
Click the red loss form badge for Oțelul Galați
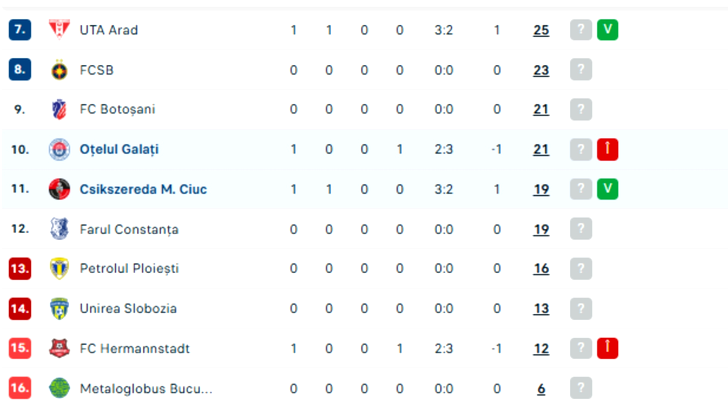point(607,149)
